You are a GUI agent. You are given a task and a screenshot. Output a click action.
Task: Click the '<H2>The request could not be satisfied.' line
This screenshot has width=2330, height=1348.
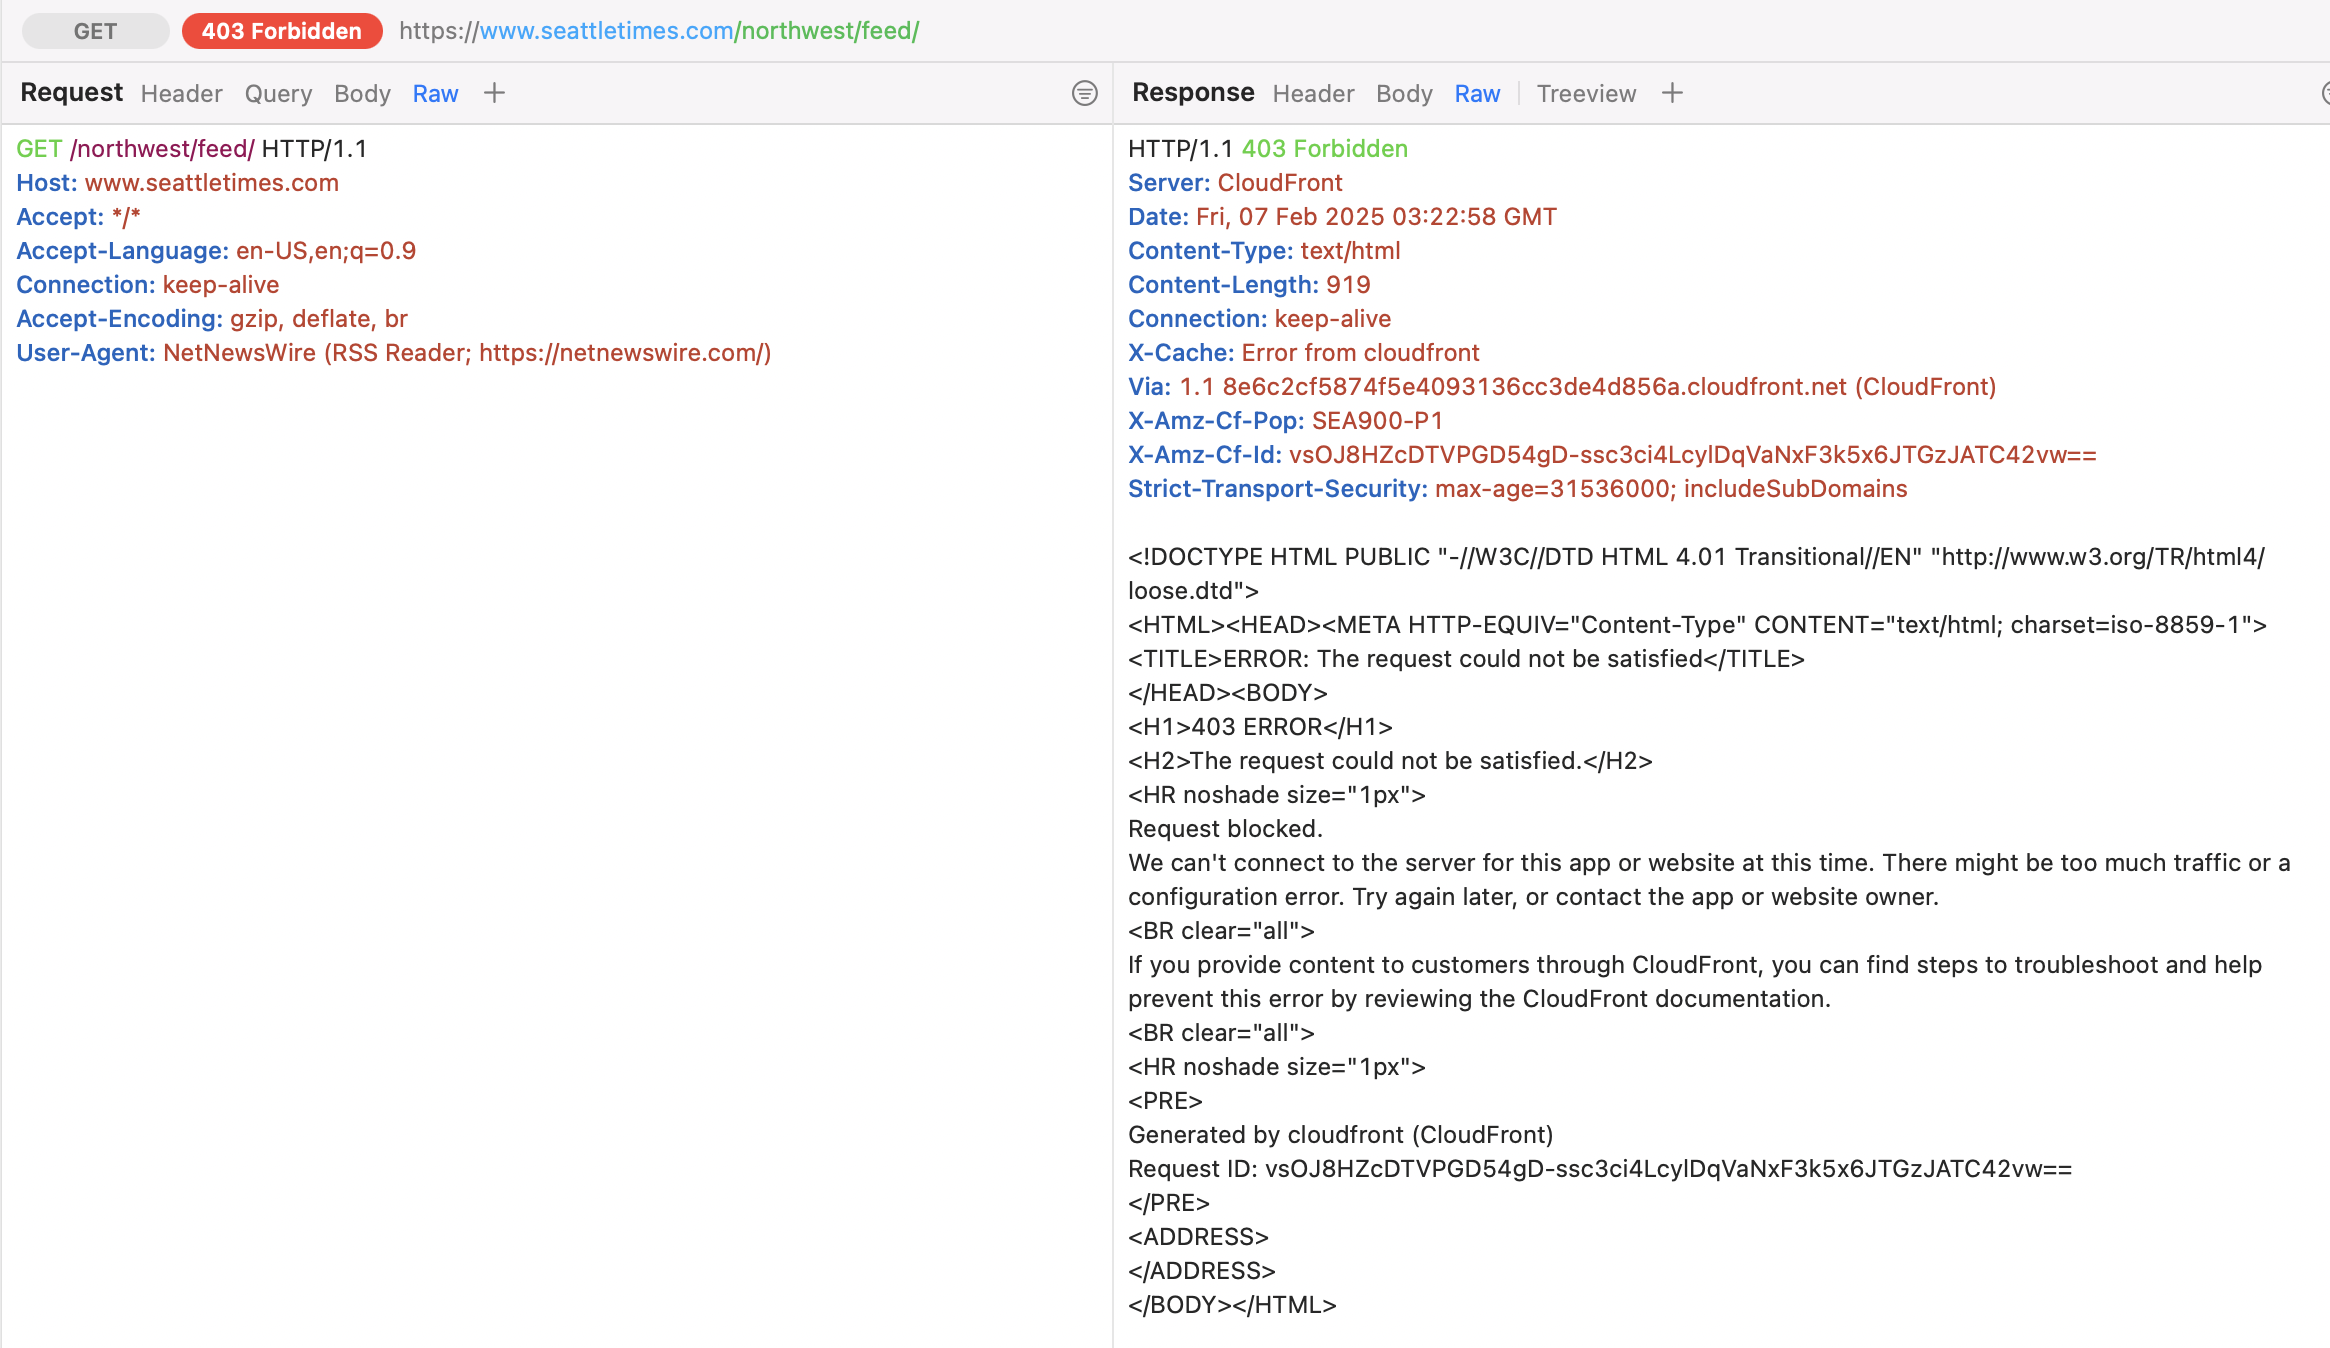tap(1390, 761)
